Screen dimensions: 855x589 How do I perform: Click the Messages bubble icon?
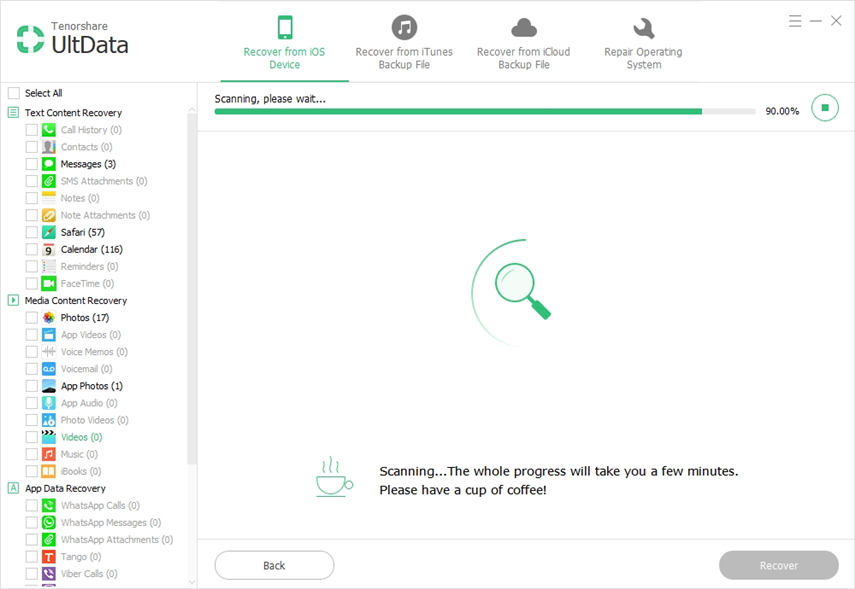[x=49, y=164]
